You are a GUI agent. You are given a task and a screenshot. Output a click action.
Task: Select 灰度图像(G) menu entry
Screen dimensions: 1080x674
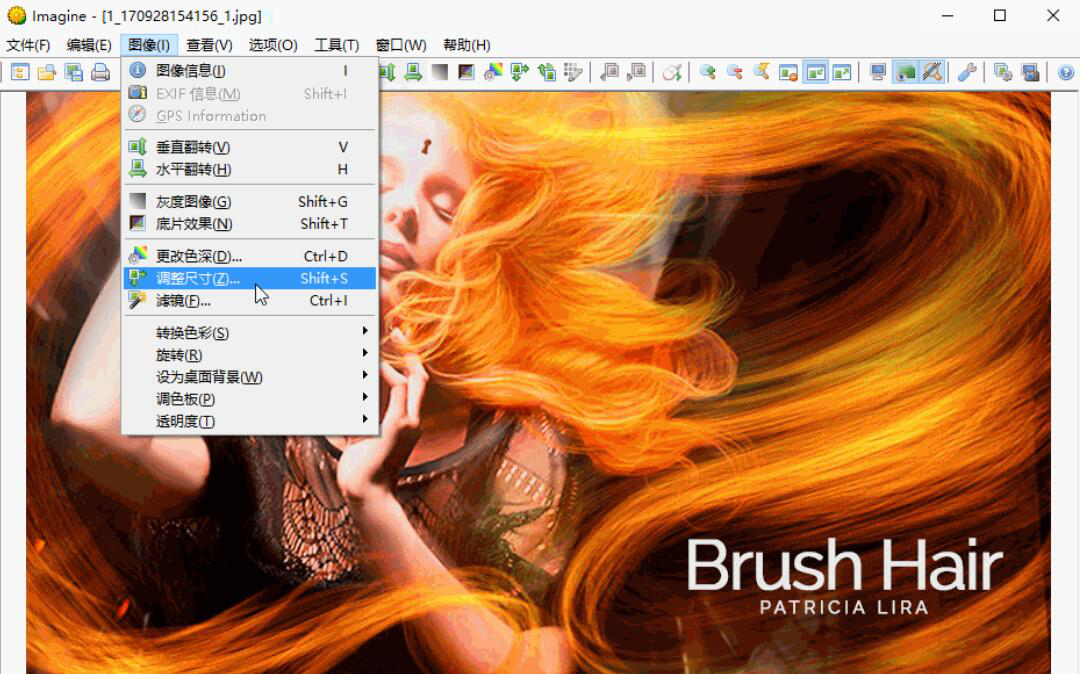[x=249, y=201]
